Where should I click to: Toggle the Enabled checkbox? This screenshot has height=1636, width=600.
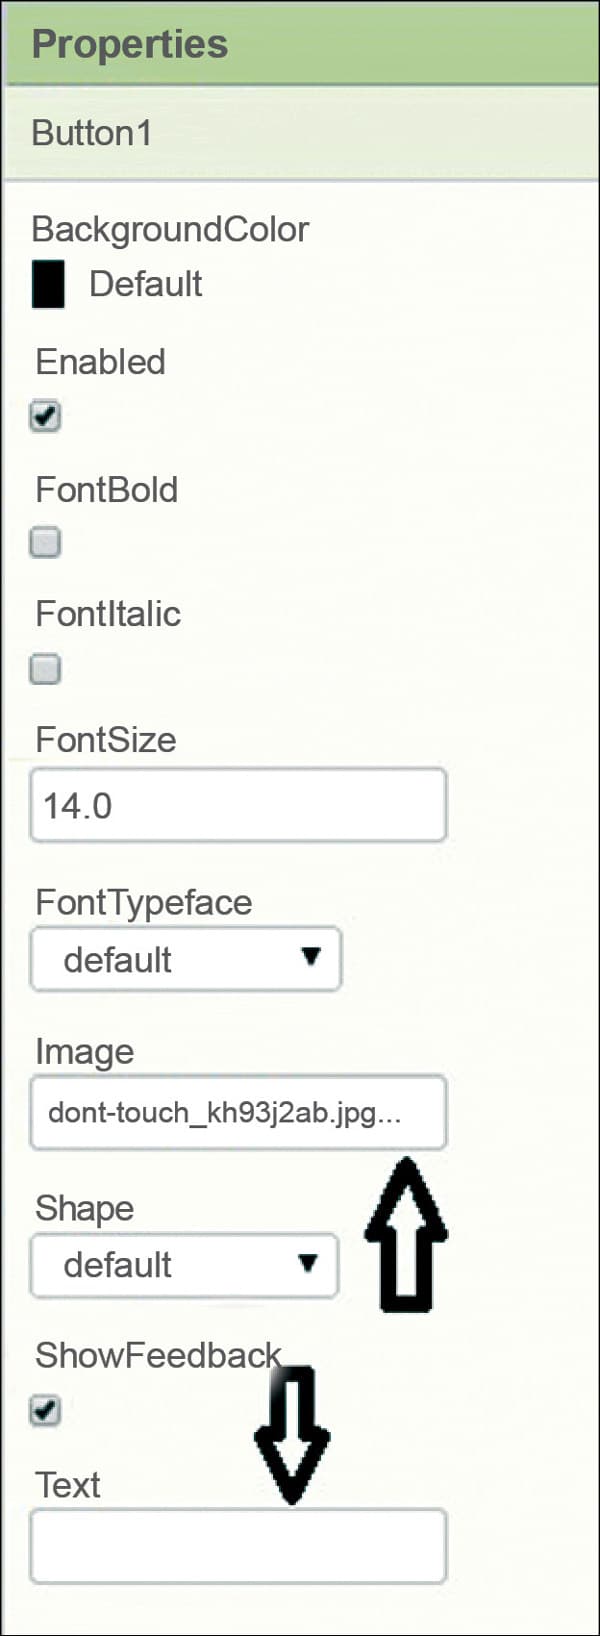[x=45, y=416]
